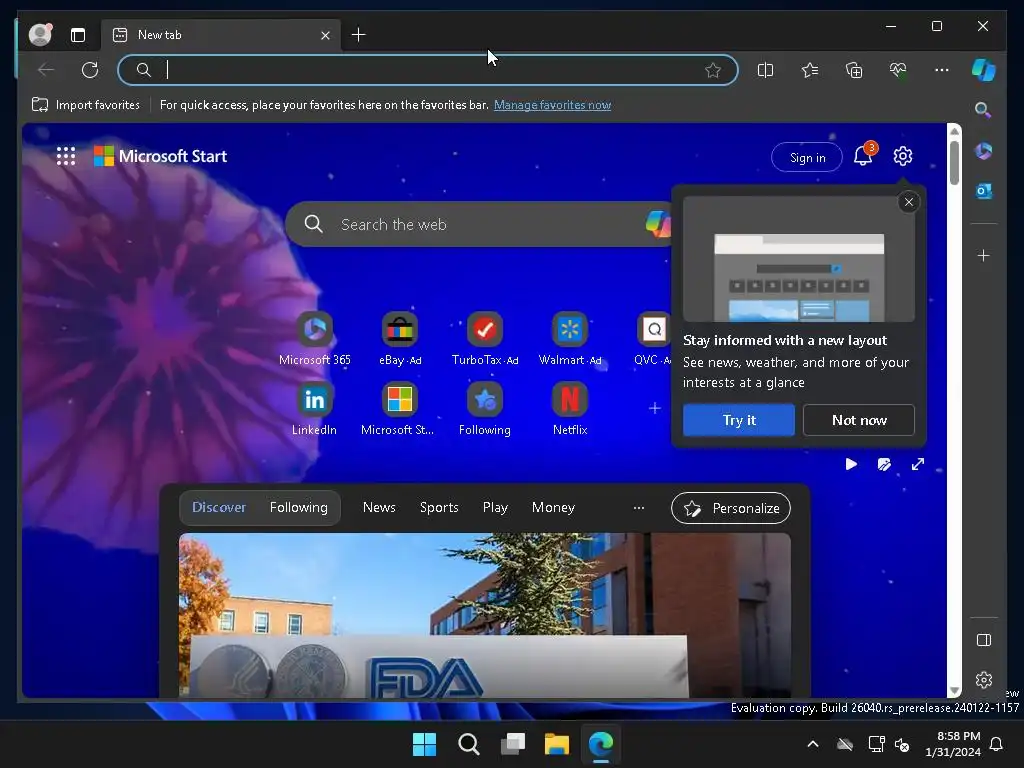Click Personalize button
This screenshot has height=768, width=1024.
[x=731, y=508]
